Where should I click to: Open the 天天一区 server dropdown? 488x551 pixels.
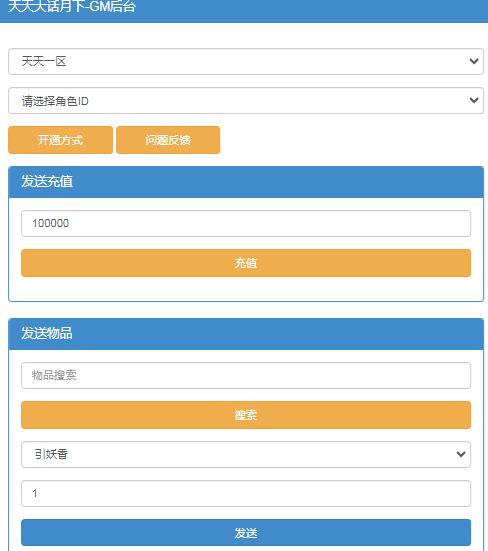click(246, 61)
